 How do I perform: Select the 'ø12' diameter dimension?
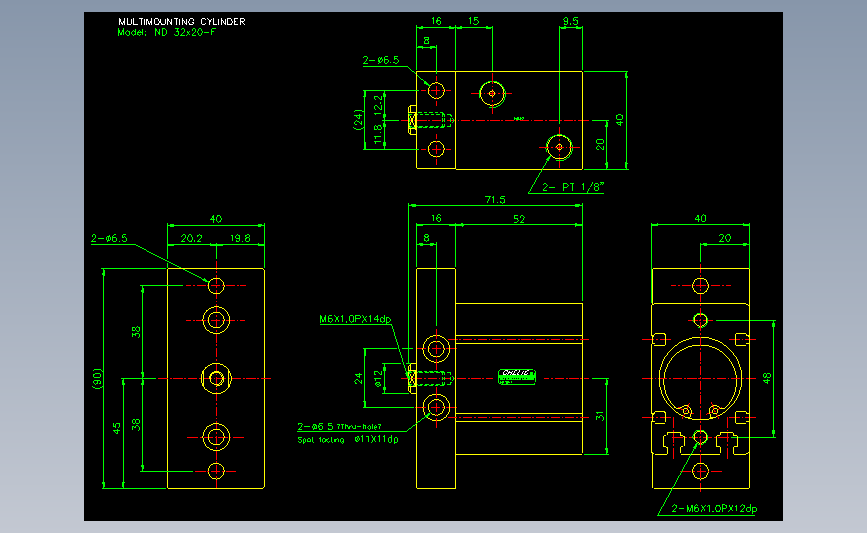[x=378, y=379]
